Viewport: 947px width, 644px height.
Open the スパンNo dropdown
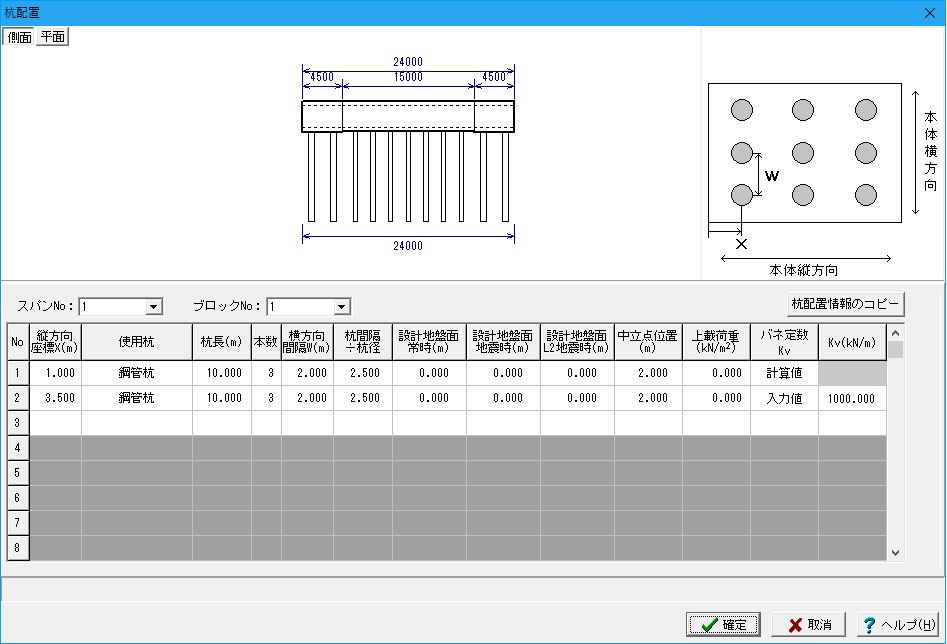click(x=153, y=307)
